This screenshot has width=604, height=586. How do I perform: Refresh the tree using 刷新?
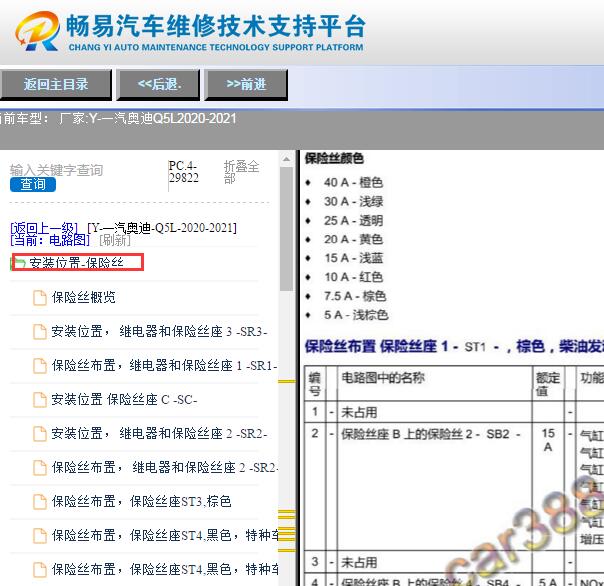click(115, 240)
